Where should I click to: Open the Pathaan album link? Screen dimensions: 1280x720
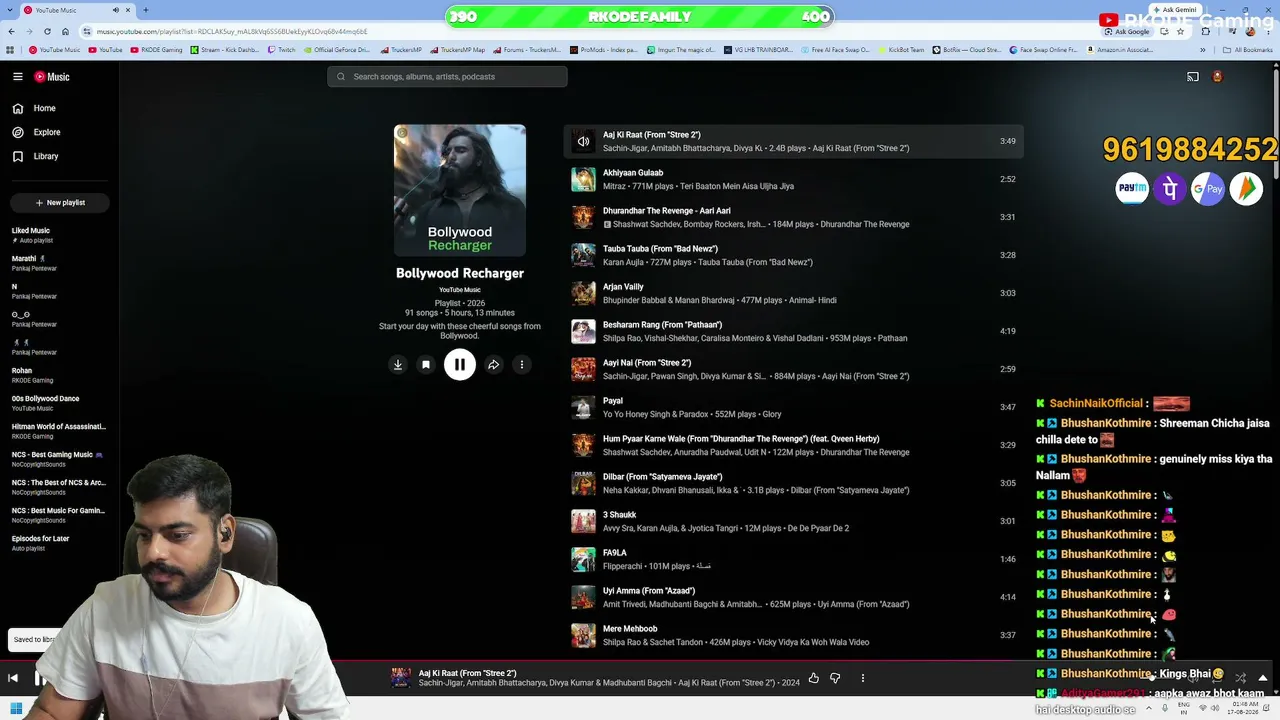tap(892, 338)
